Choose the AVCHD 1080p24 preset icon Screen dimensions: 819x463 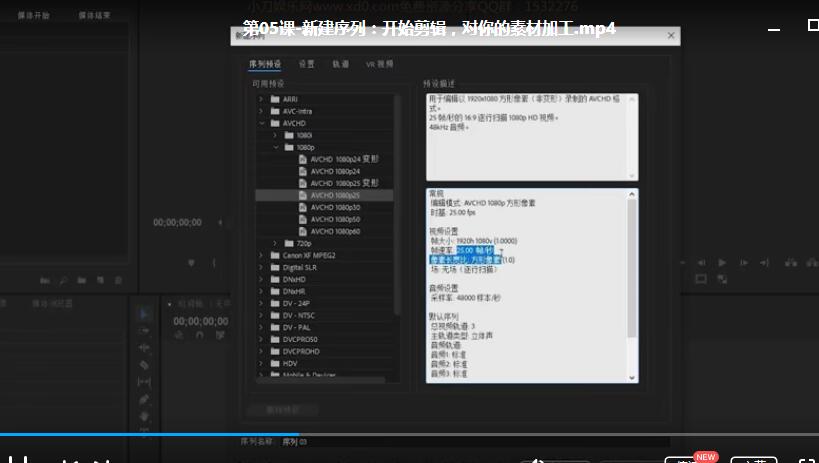[303, 171]
